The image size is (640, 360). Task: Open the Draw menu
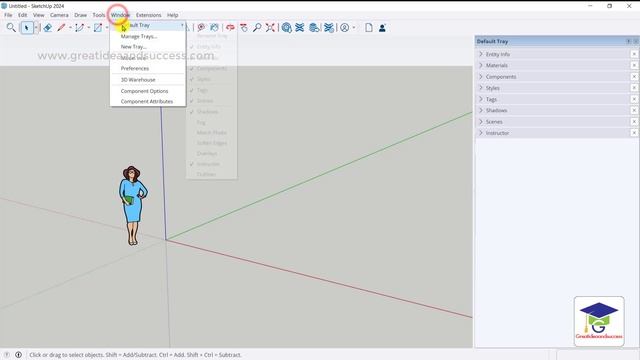tap(80, 15)
